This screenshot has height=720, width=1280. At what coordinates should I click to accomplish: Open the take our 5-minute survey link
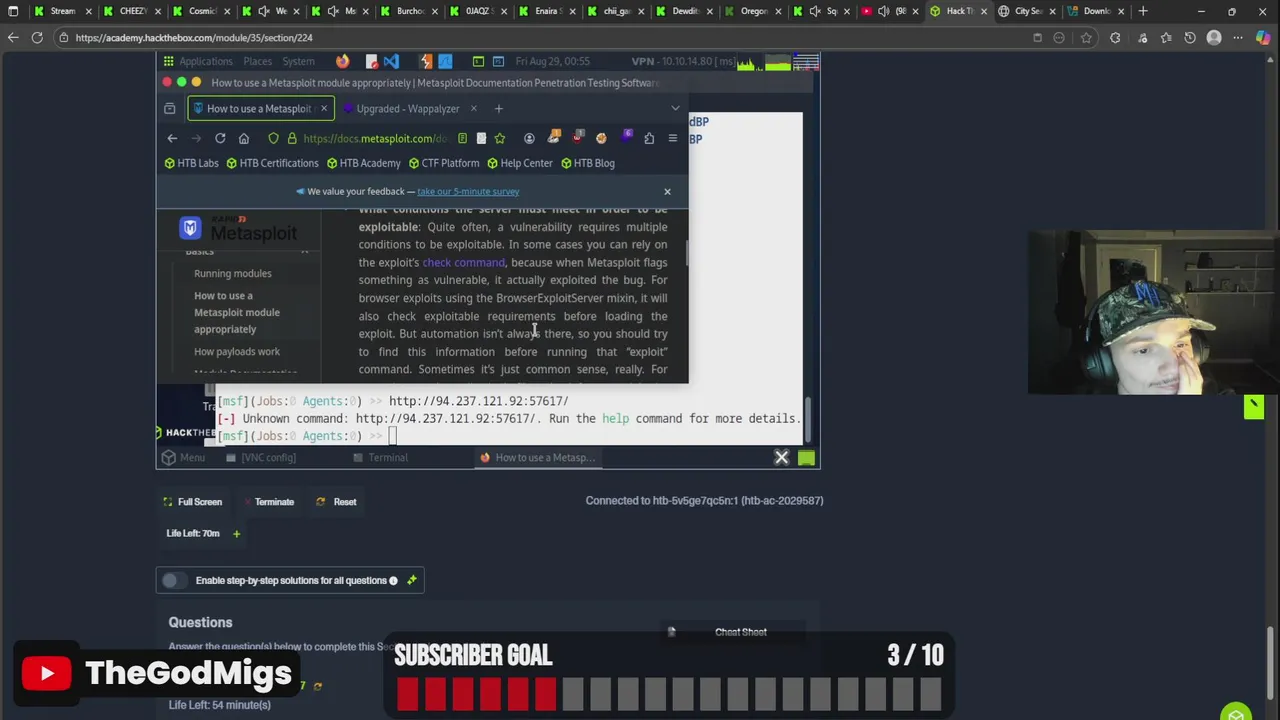click(x=468, y=191)
